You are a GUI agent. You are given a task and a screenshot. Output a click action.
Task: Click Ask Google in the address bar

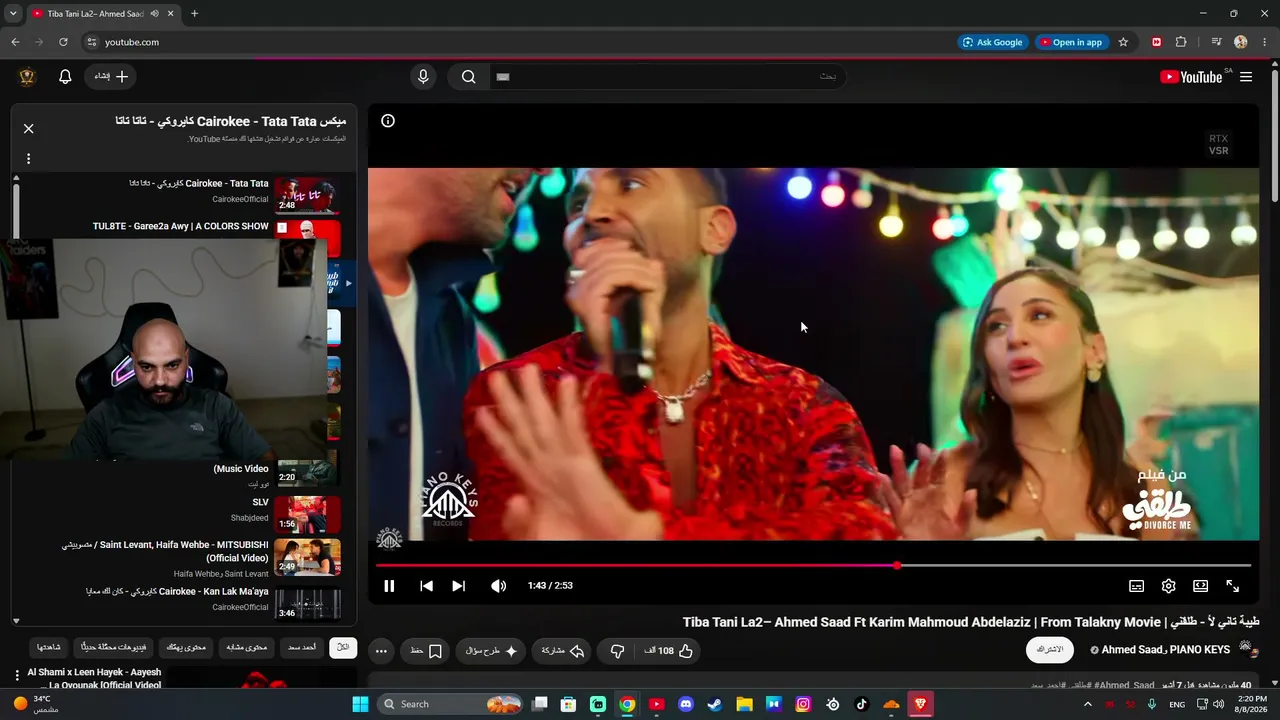[x=993, y=42]
